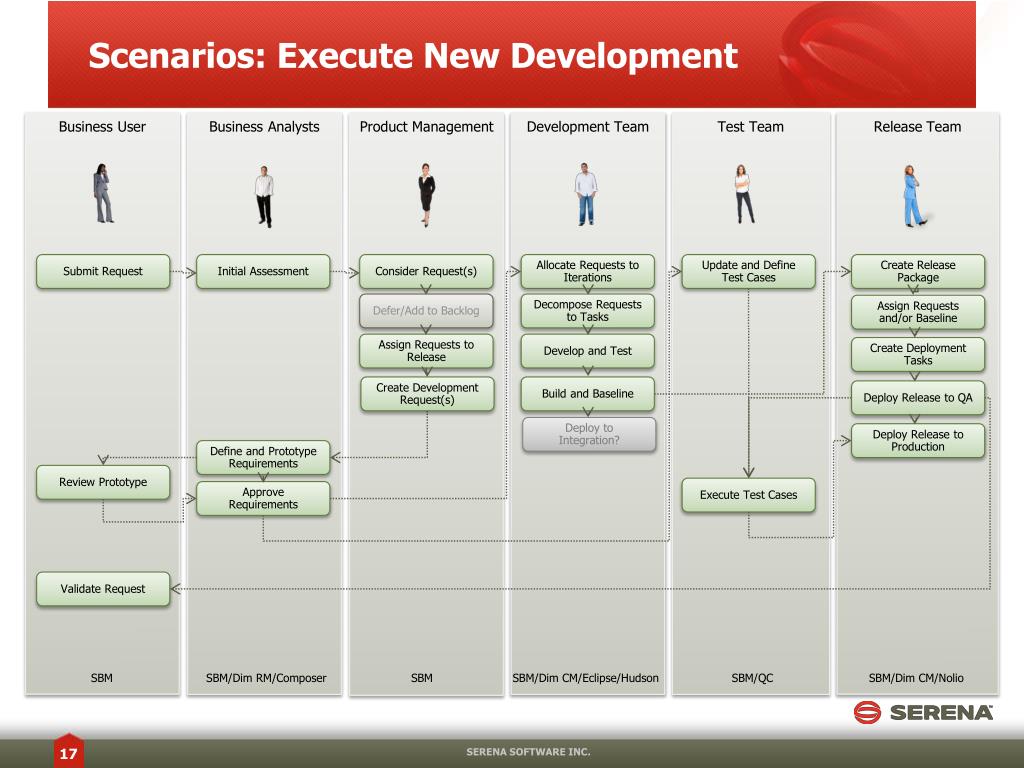This screenshot has width=1024, height=768.
Task: Click Define and Prototype Requirements box
Action: point(263,457)
